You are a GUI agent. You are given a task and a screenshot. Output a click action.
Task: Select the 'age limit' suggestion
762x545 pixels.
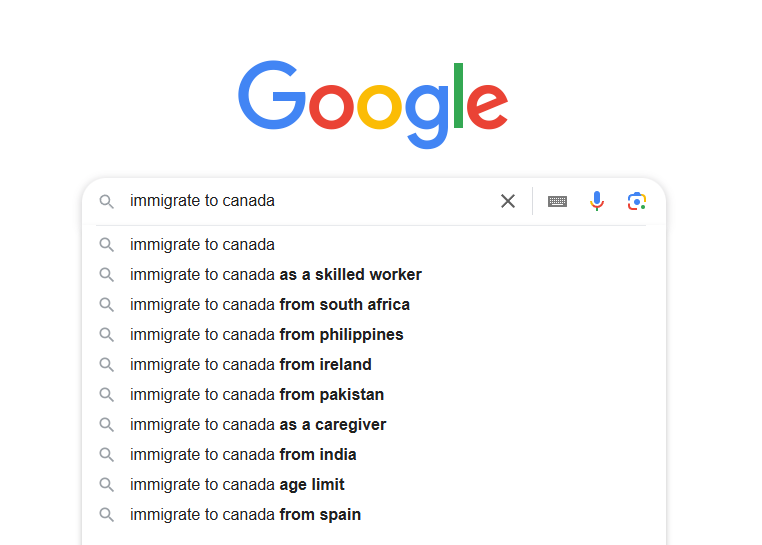(x=237, y=485)
